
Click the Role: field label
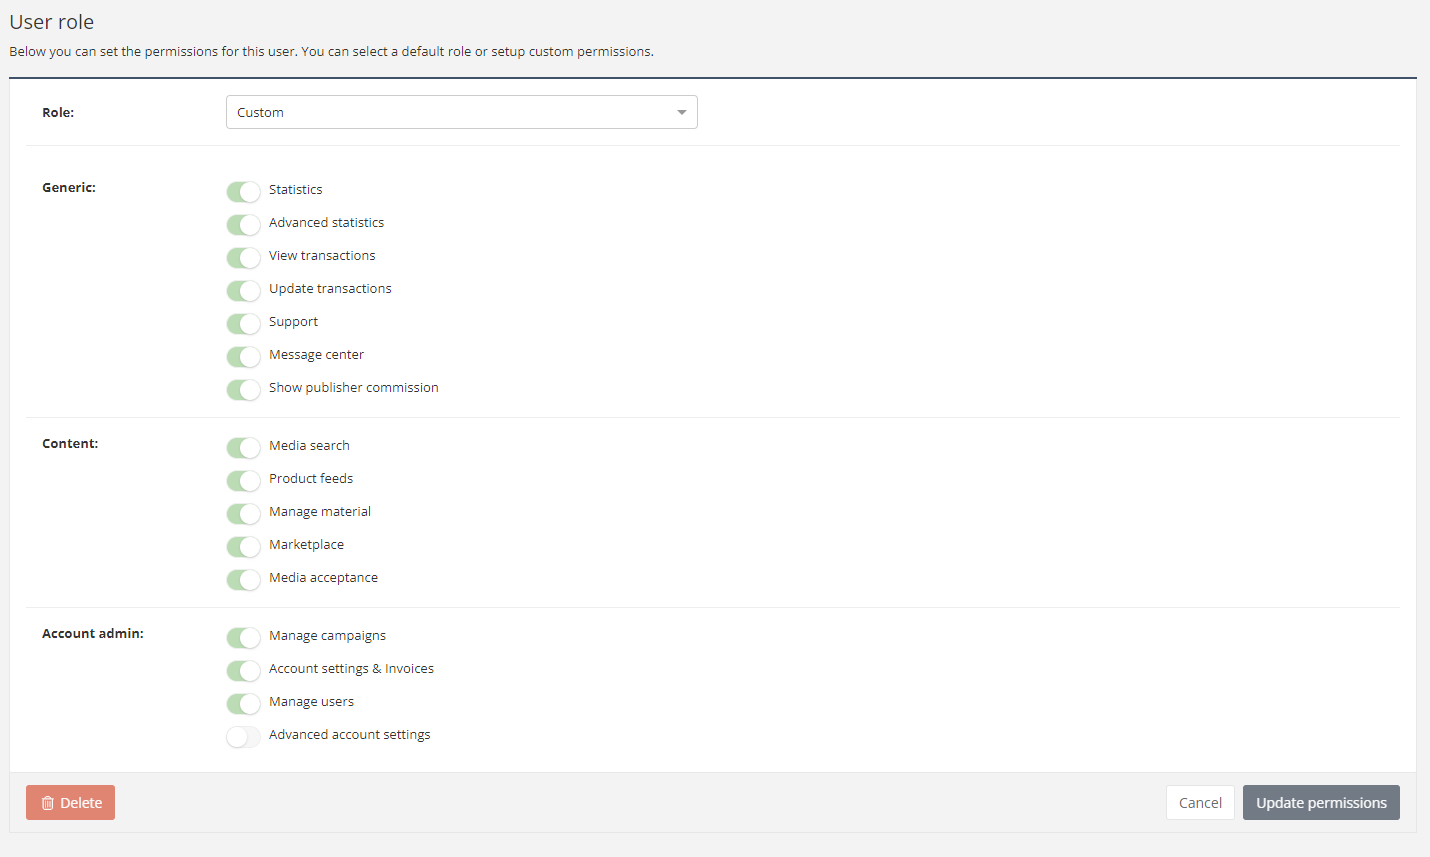[x=58, y=112]
